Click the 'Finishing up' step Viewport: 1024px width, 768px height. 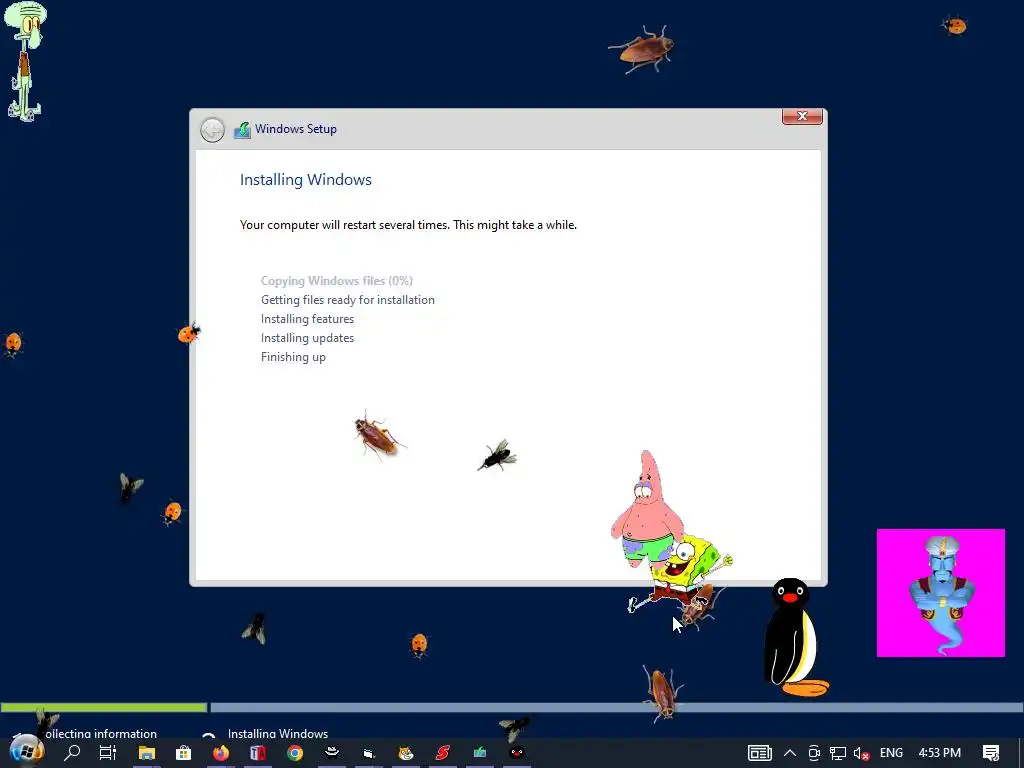[x=293, y=357]
